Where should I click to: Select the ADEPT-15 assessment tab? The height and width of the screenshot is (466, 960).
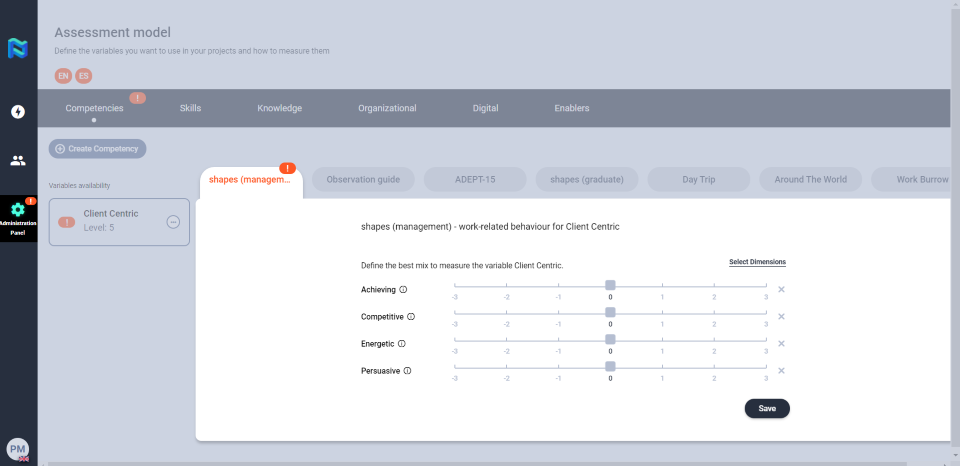coord(476,180)
